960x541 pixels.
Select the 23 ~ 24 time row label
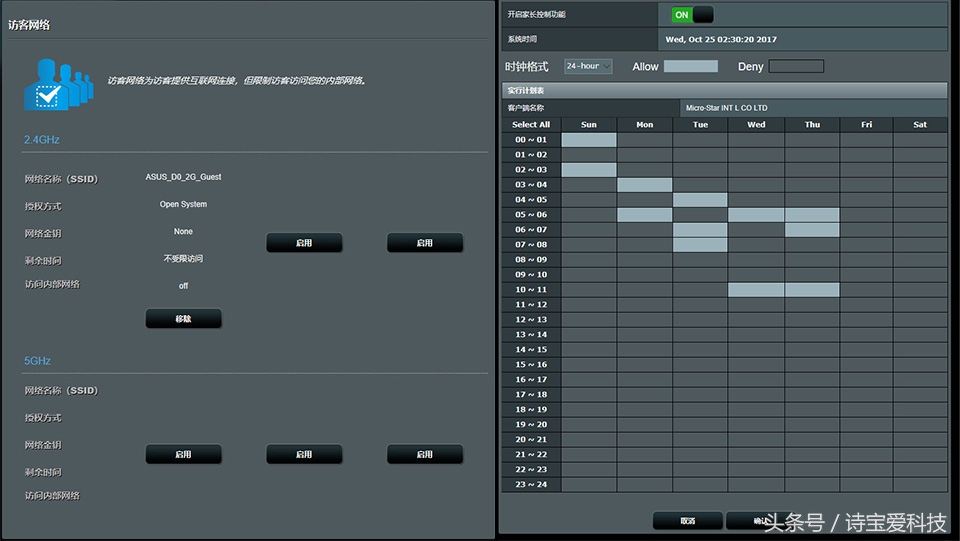530,485
